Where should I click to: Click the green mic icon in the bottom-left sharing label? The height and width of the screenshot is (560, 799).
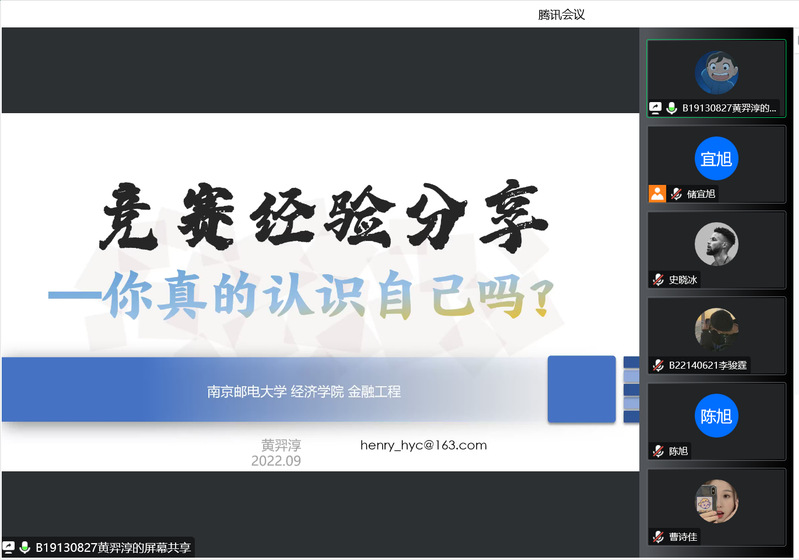click(x=24, y=548)
